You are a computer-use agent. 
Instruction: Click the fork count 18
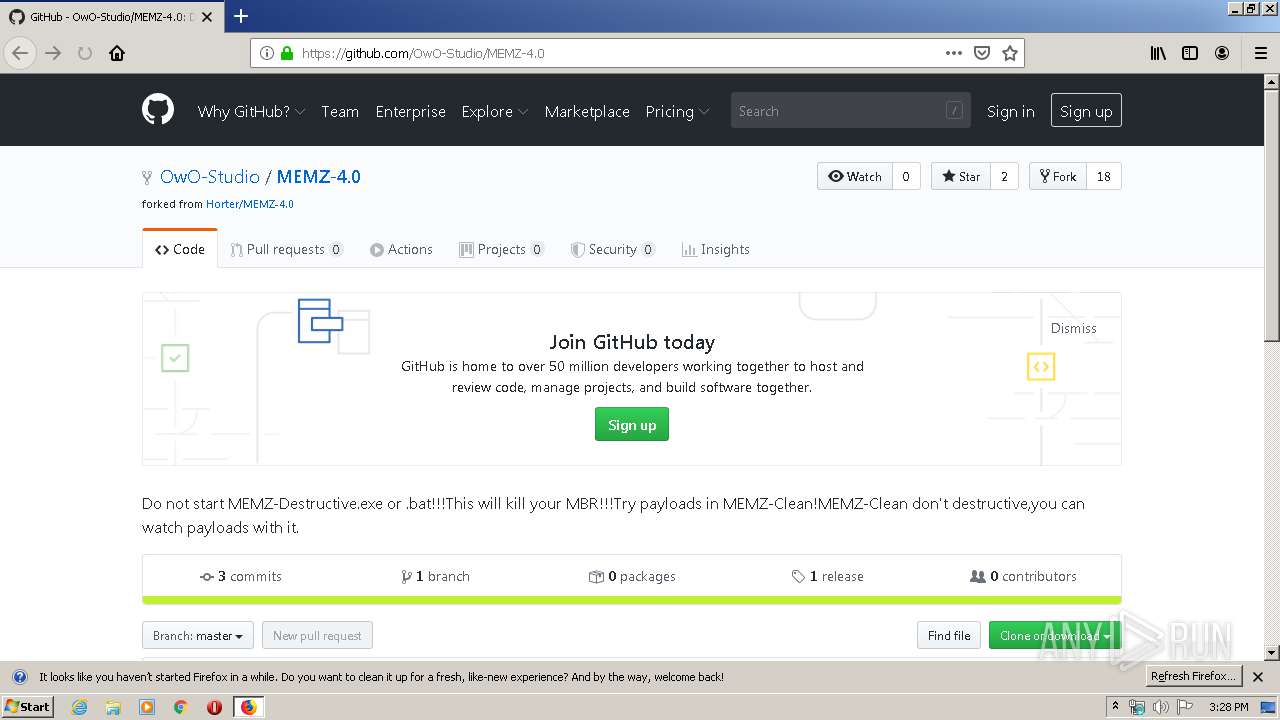(x=1104, y=176)
